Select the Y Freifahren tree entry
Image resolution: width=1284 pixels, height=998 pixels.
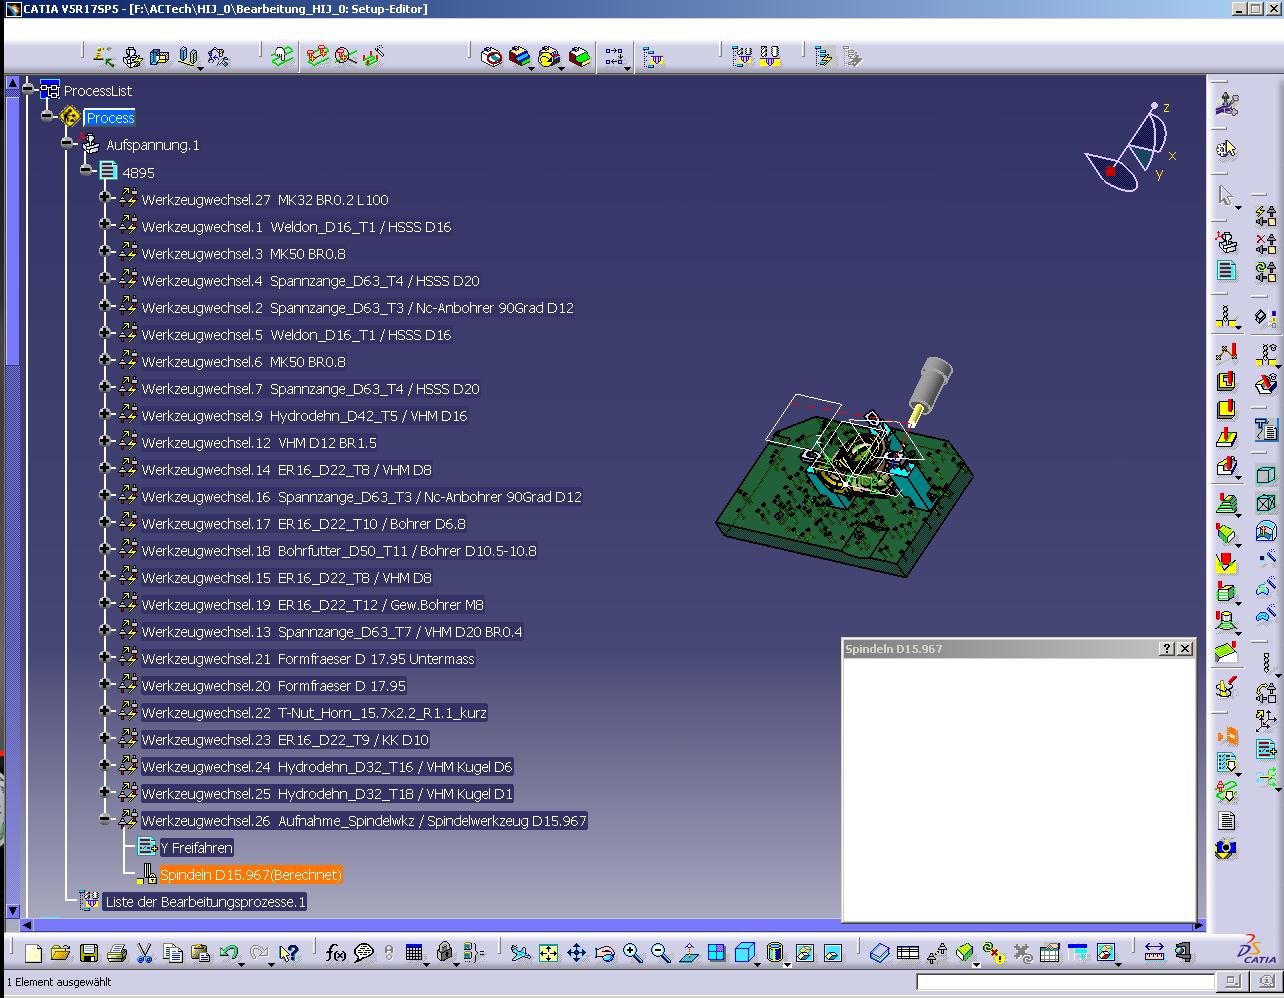coord(197,848)
